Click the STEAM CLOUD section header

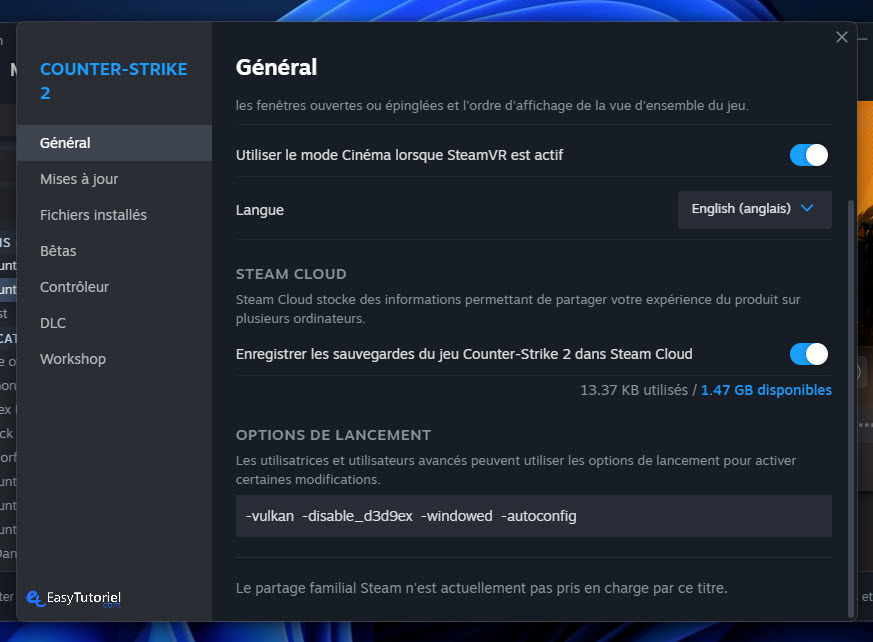coord(291,274)
